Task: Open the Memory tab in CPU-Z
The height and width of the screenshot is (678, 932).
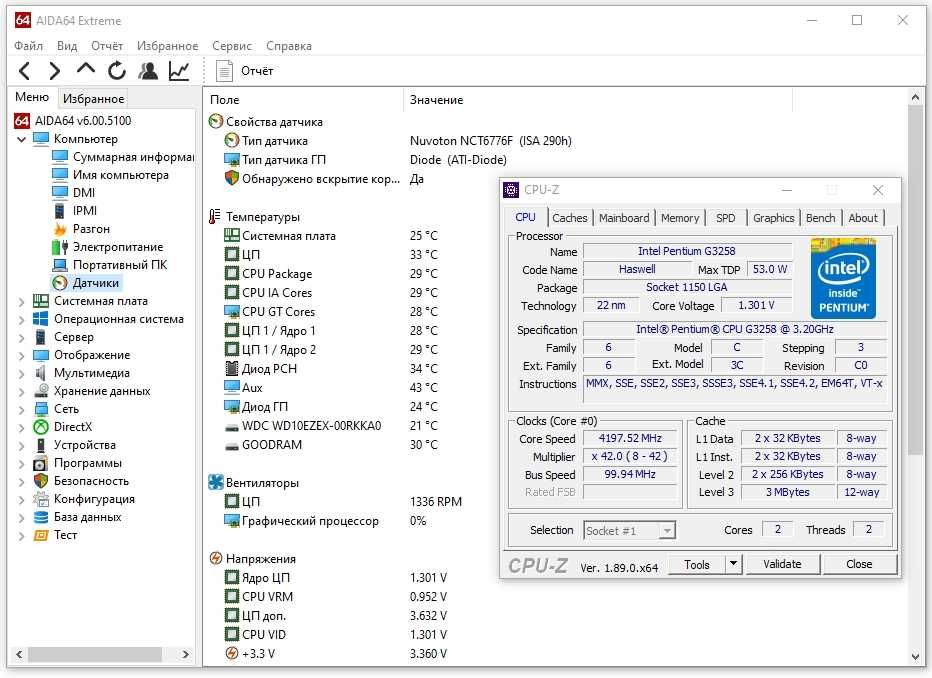Action: point(680,218)
